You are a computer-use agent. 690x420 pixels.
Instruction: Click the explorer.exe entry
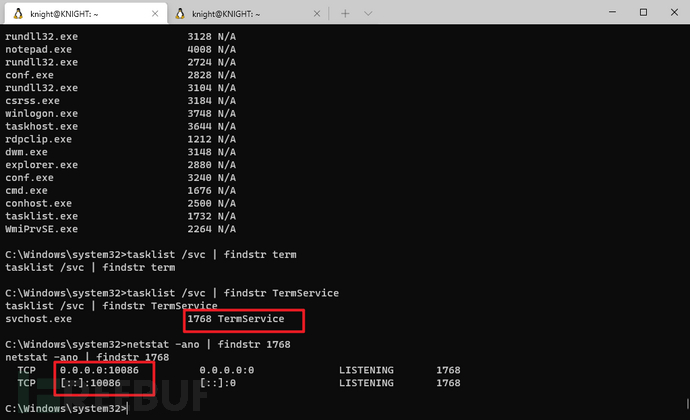click(121, 165)
